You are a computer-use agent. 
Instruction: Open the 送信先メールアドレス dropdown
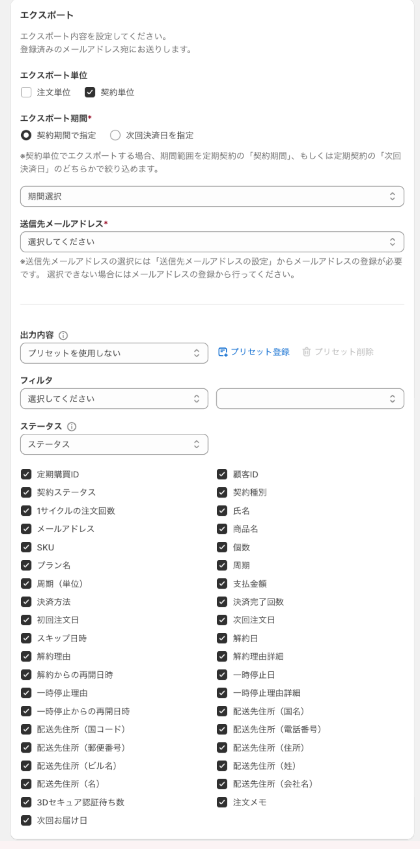(x=212, y=241)
